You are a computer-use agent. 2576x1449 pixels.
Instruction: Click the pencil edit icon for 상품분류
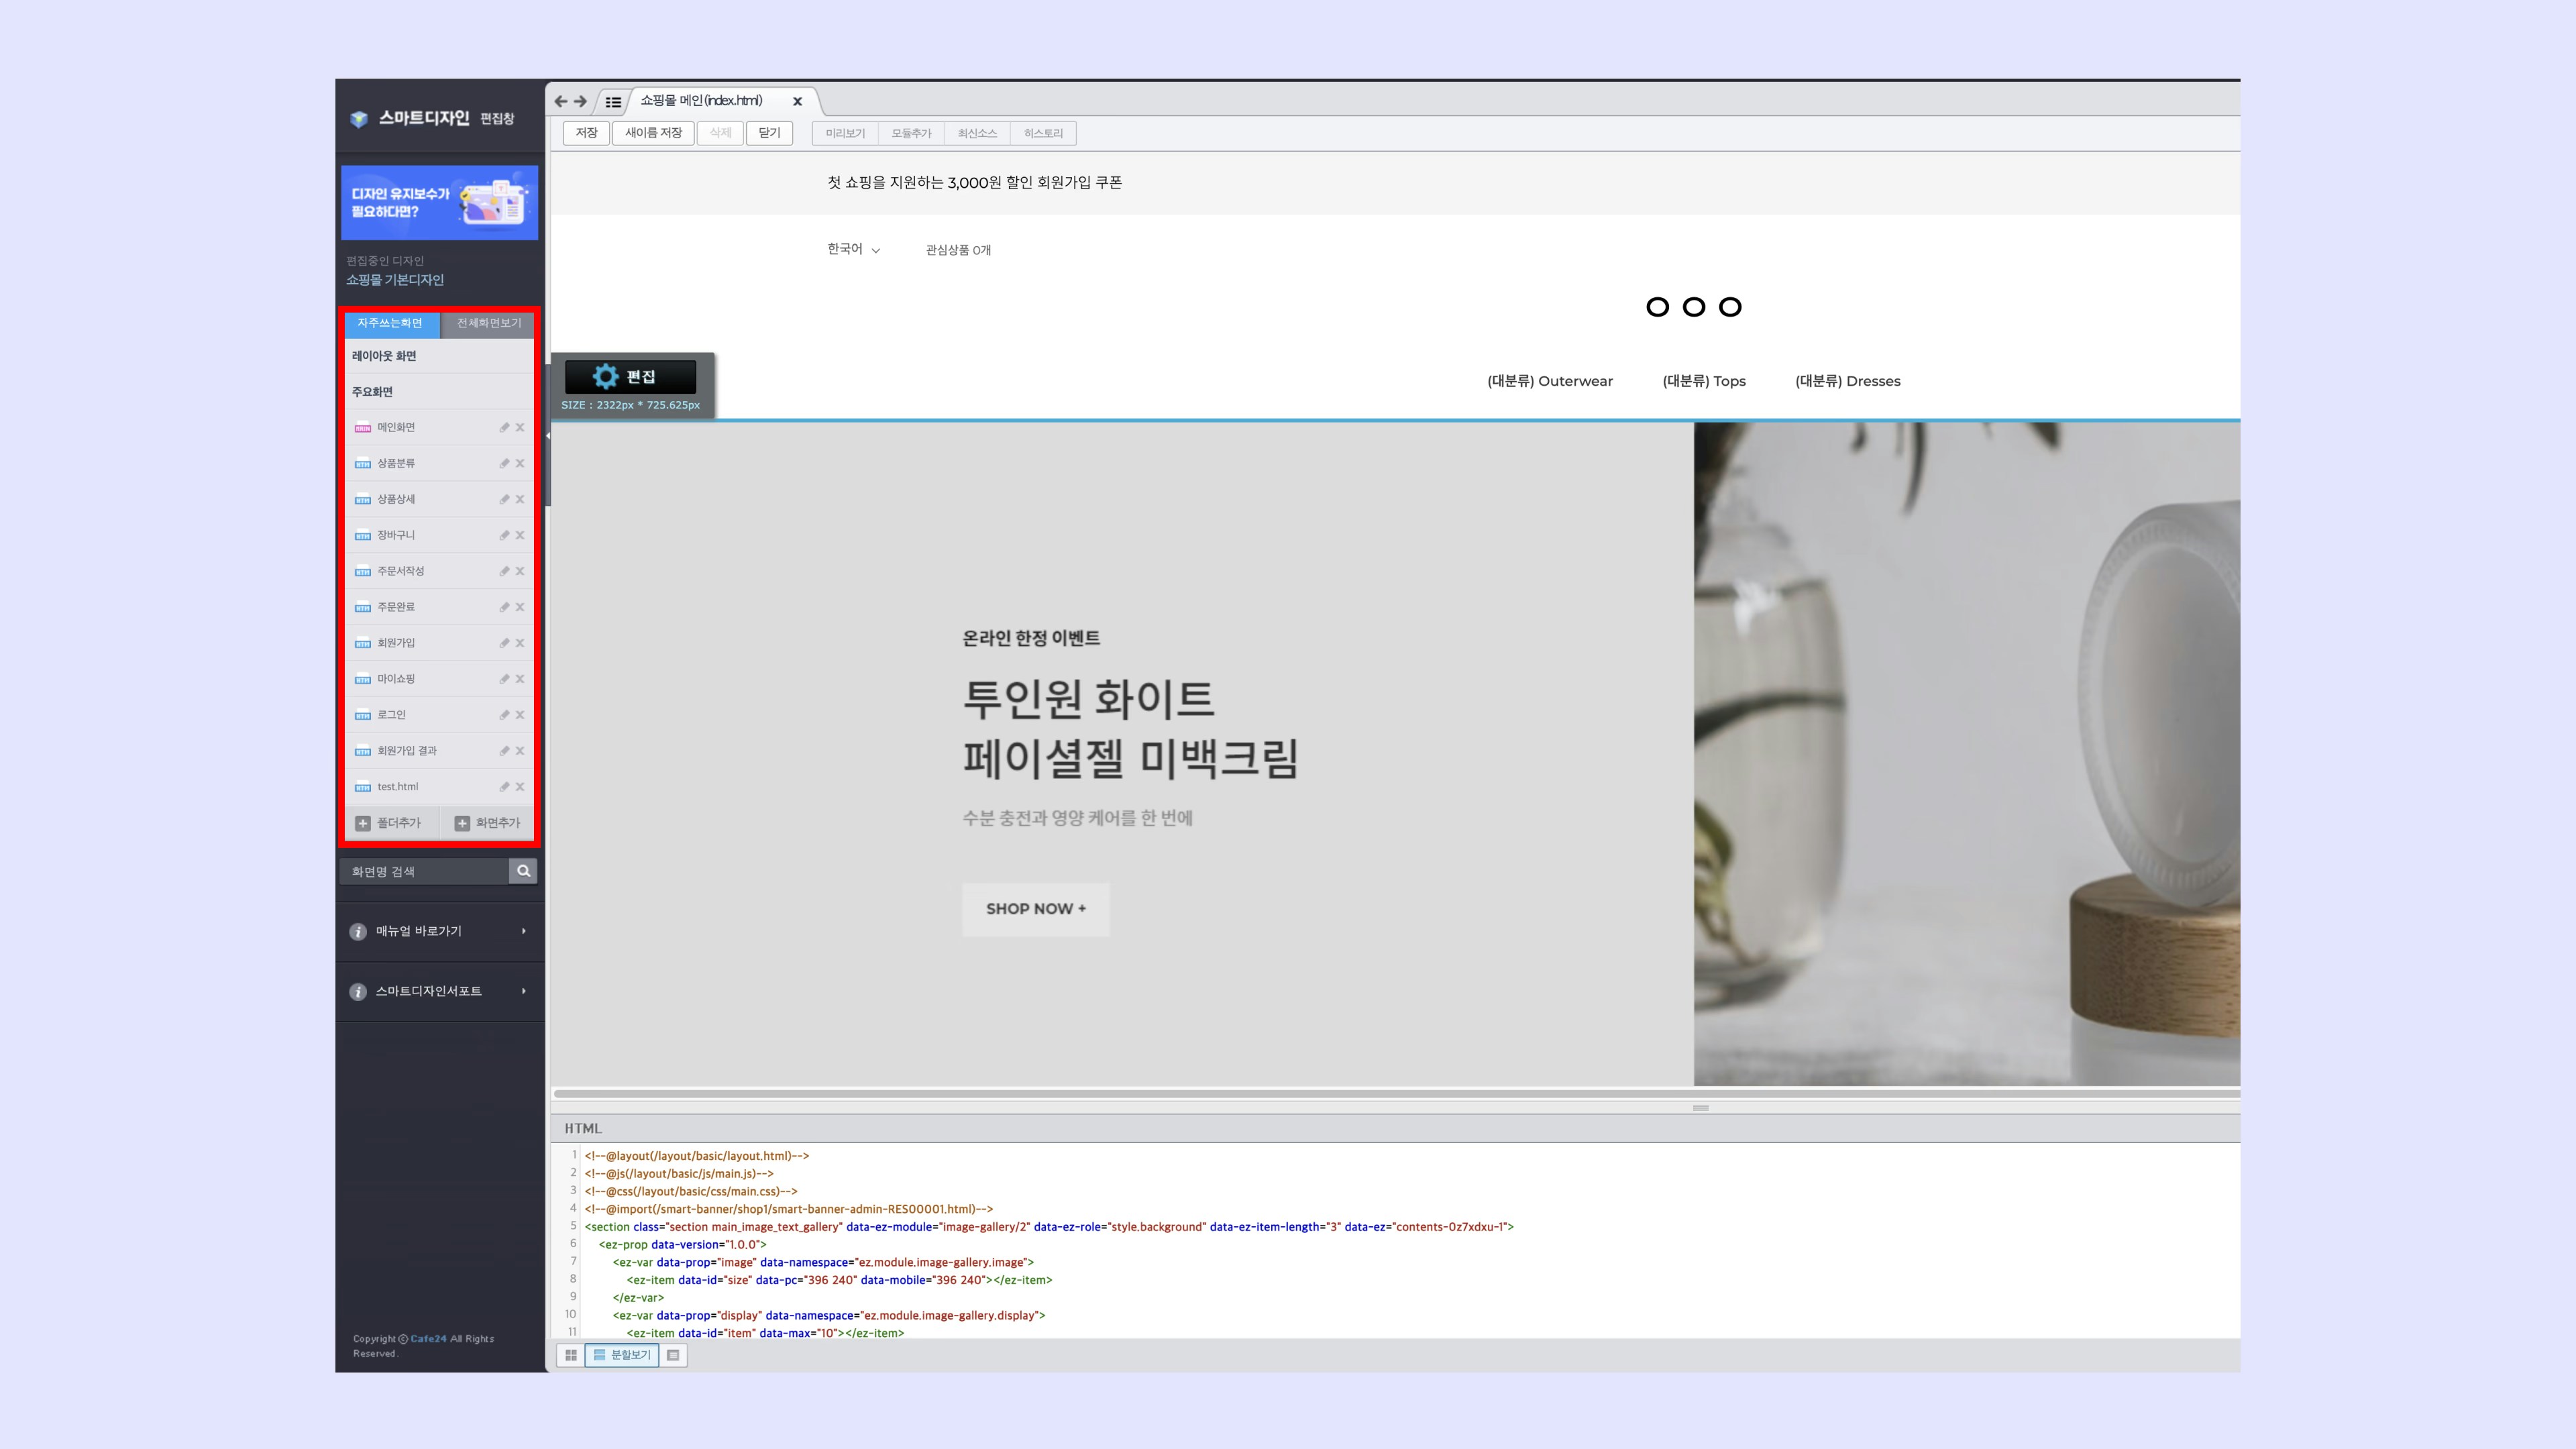[504, 463]
